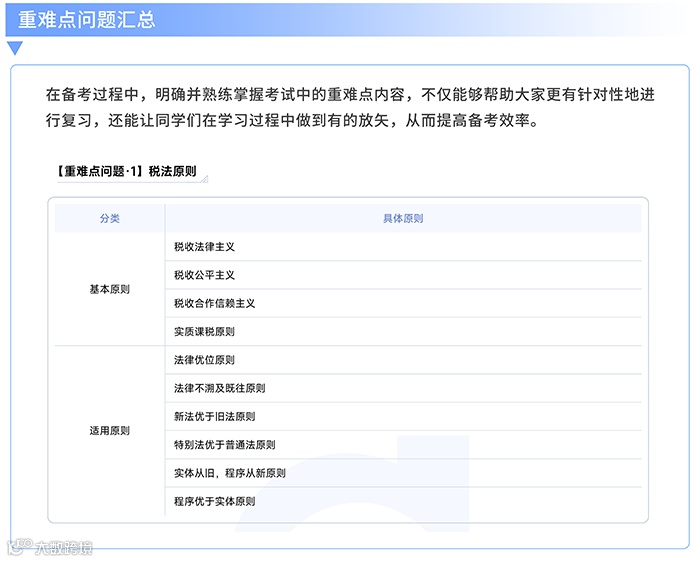
Task: Click the blue down-pointing triangle under the header
Action: click(15, 48)
